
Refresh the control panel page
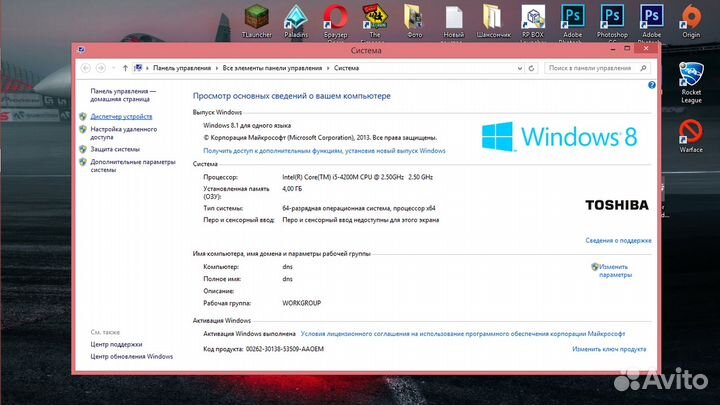click(x=531, y=68)
